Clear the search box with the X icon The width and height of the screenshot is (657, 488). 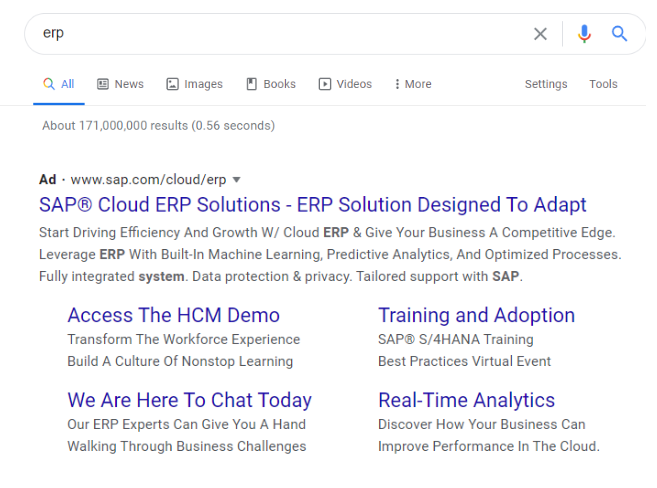pos(540,34)
